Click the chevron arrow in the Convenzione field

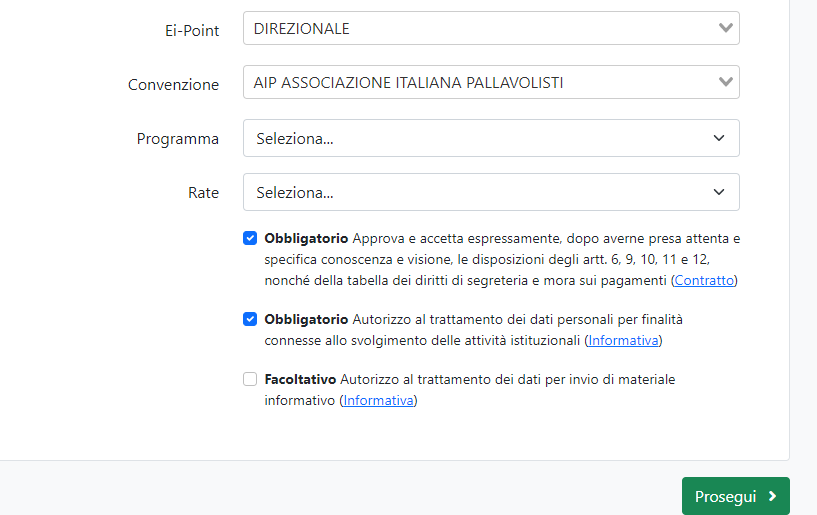[725, 82]
